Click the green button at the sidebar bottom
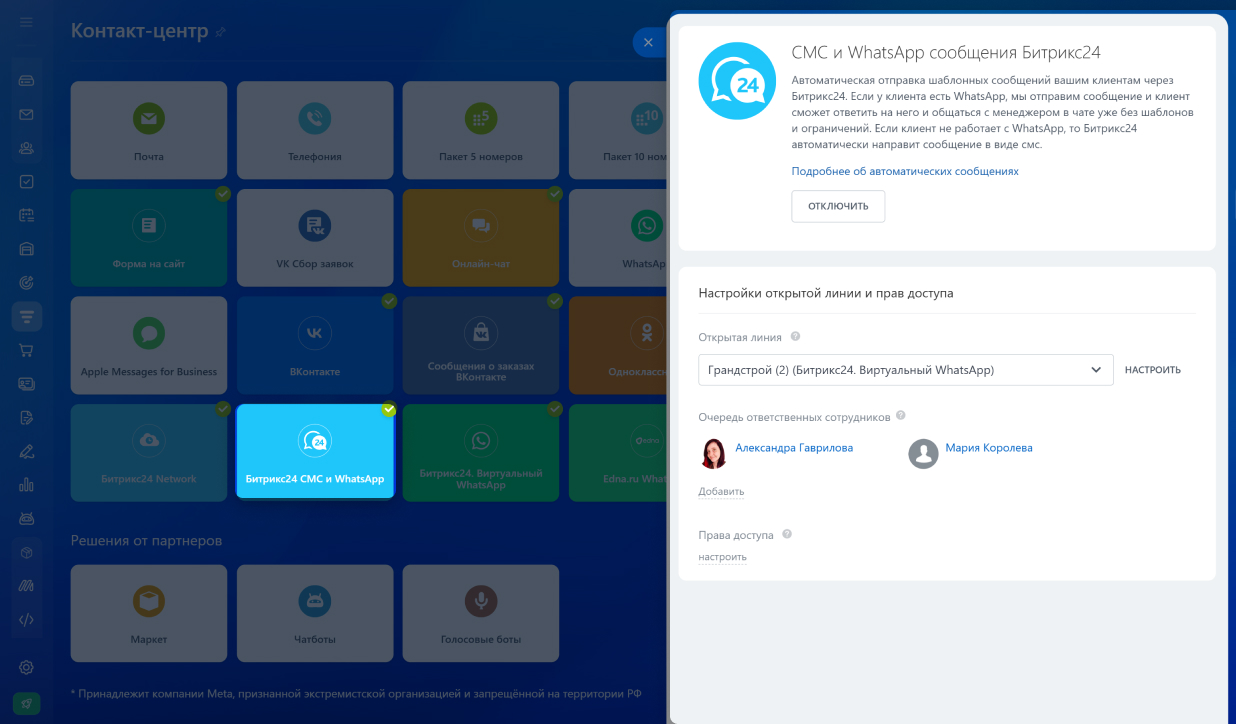 tap(26, 704)
